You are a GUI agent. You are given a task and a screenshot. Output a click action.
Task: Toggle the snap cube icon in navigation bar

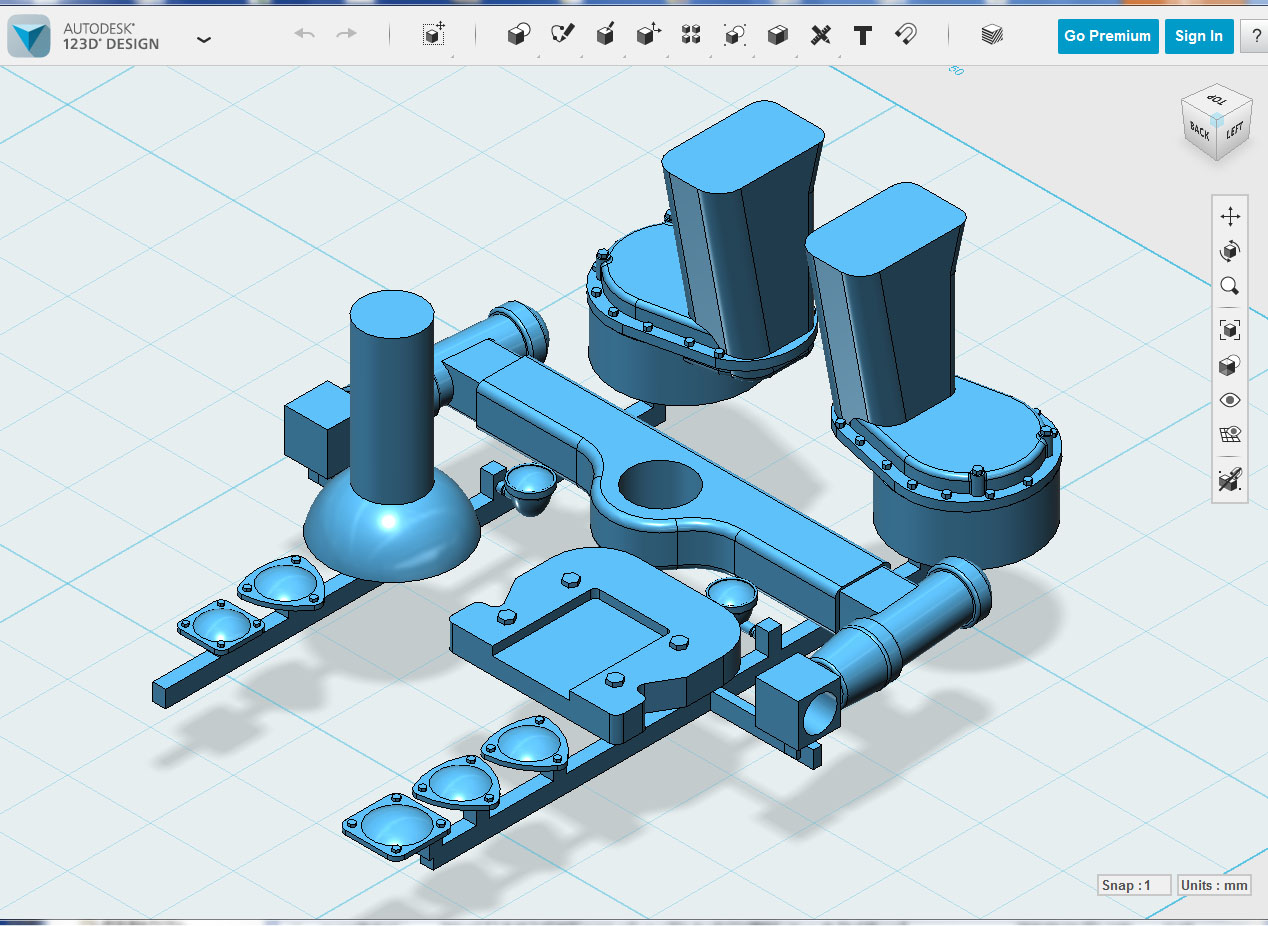(x=1230, y=479)
